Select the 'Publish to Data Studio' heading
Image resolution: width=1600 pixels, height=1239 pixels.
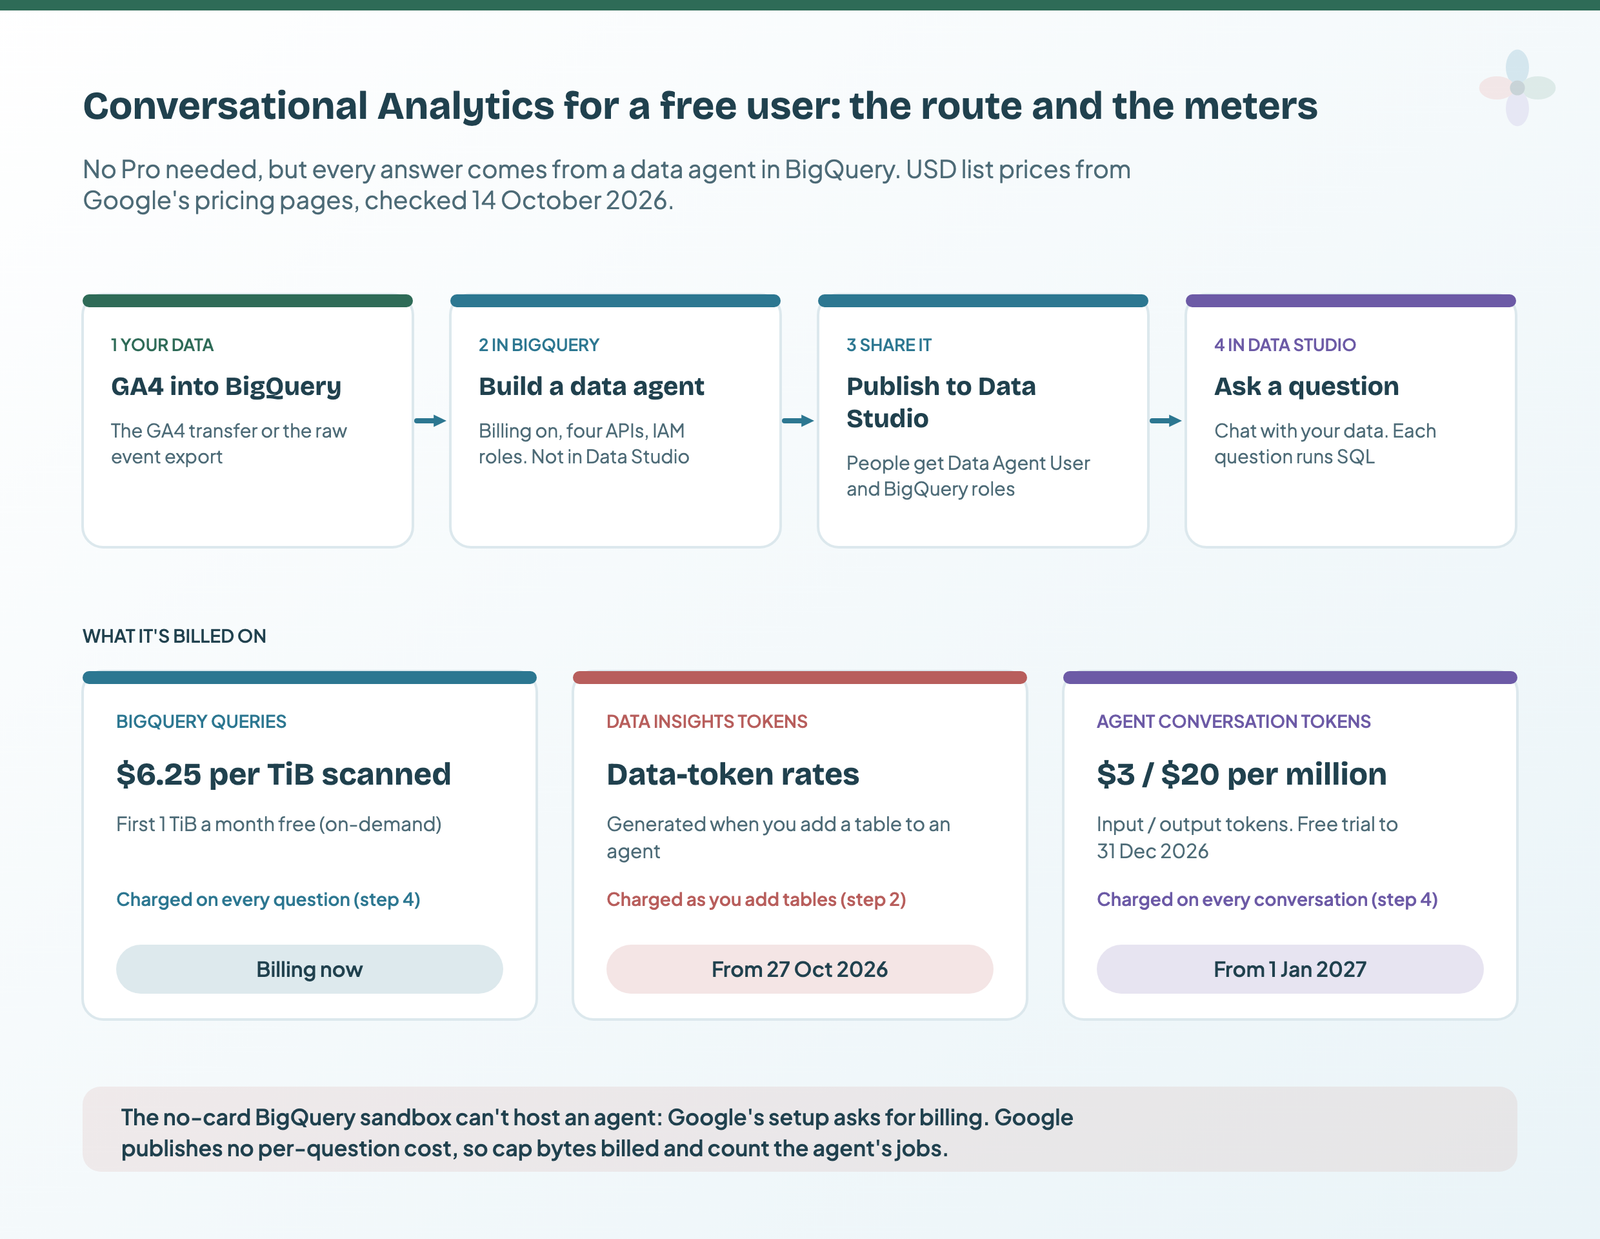tap(941, 402)
